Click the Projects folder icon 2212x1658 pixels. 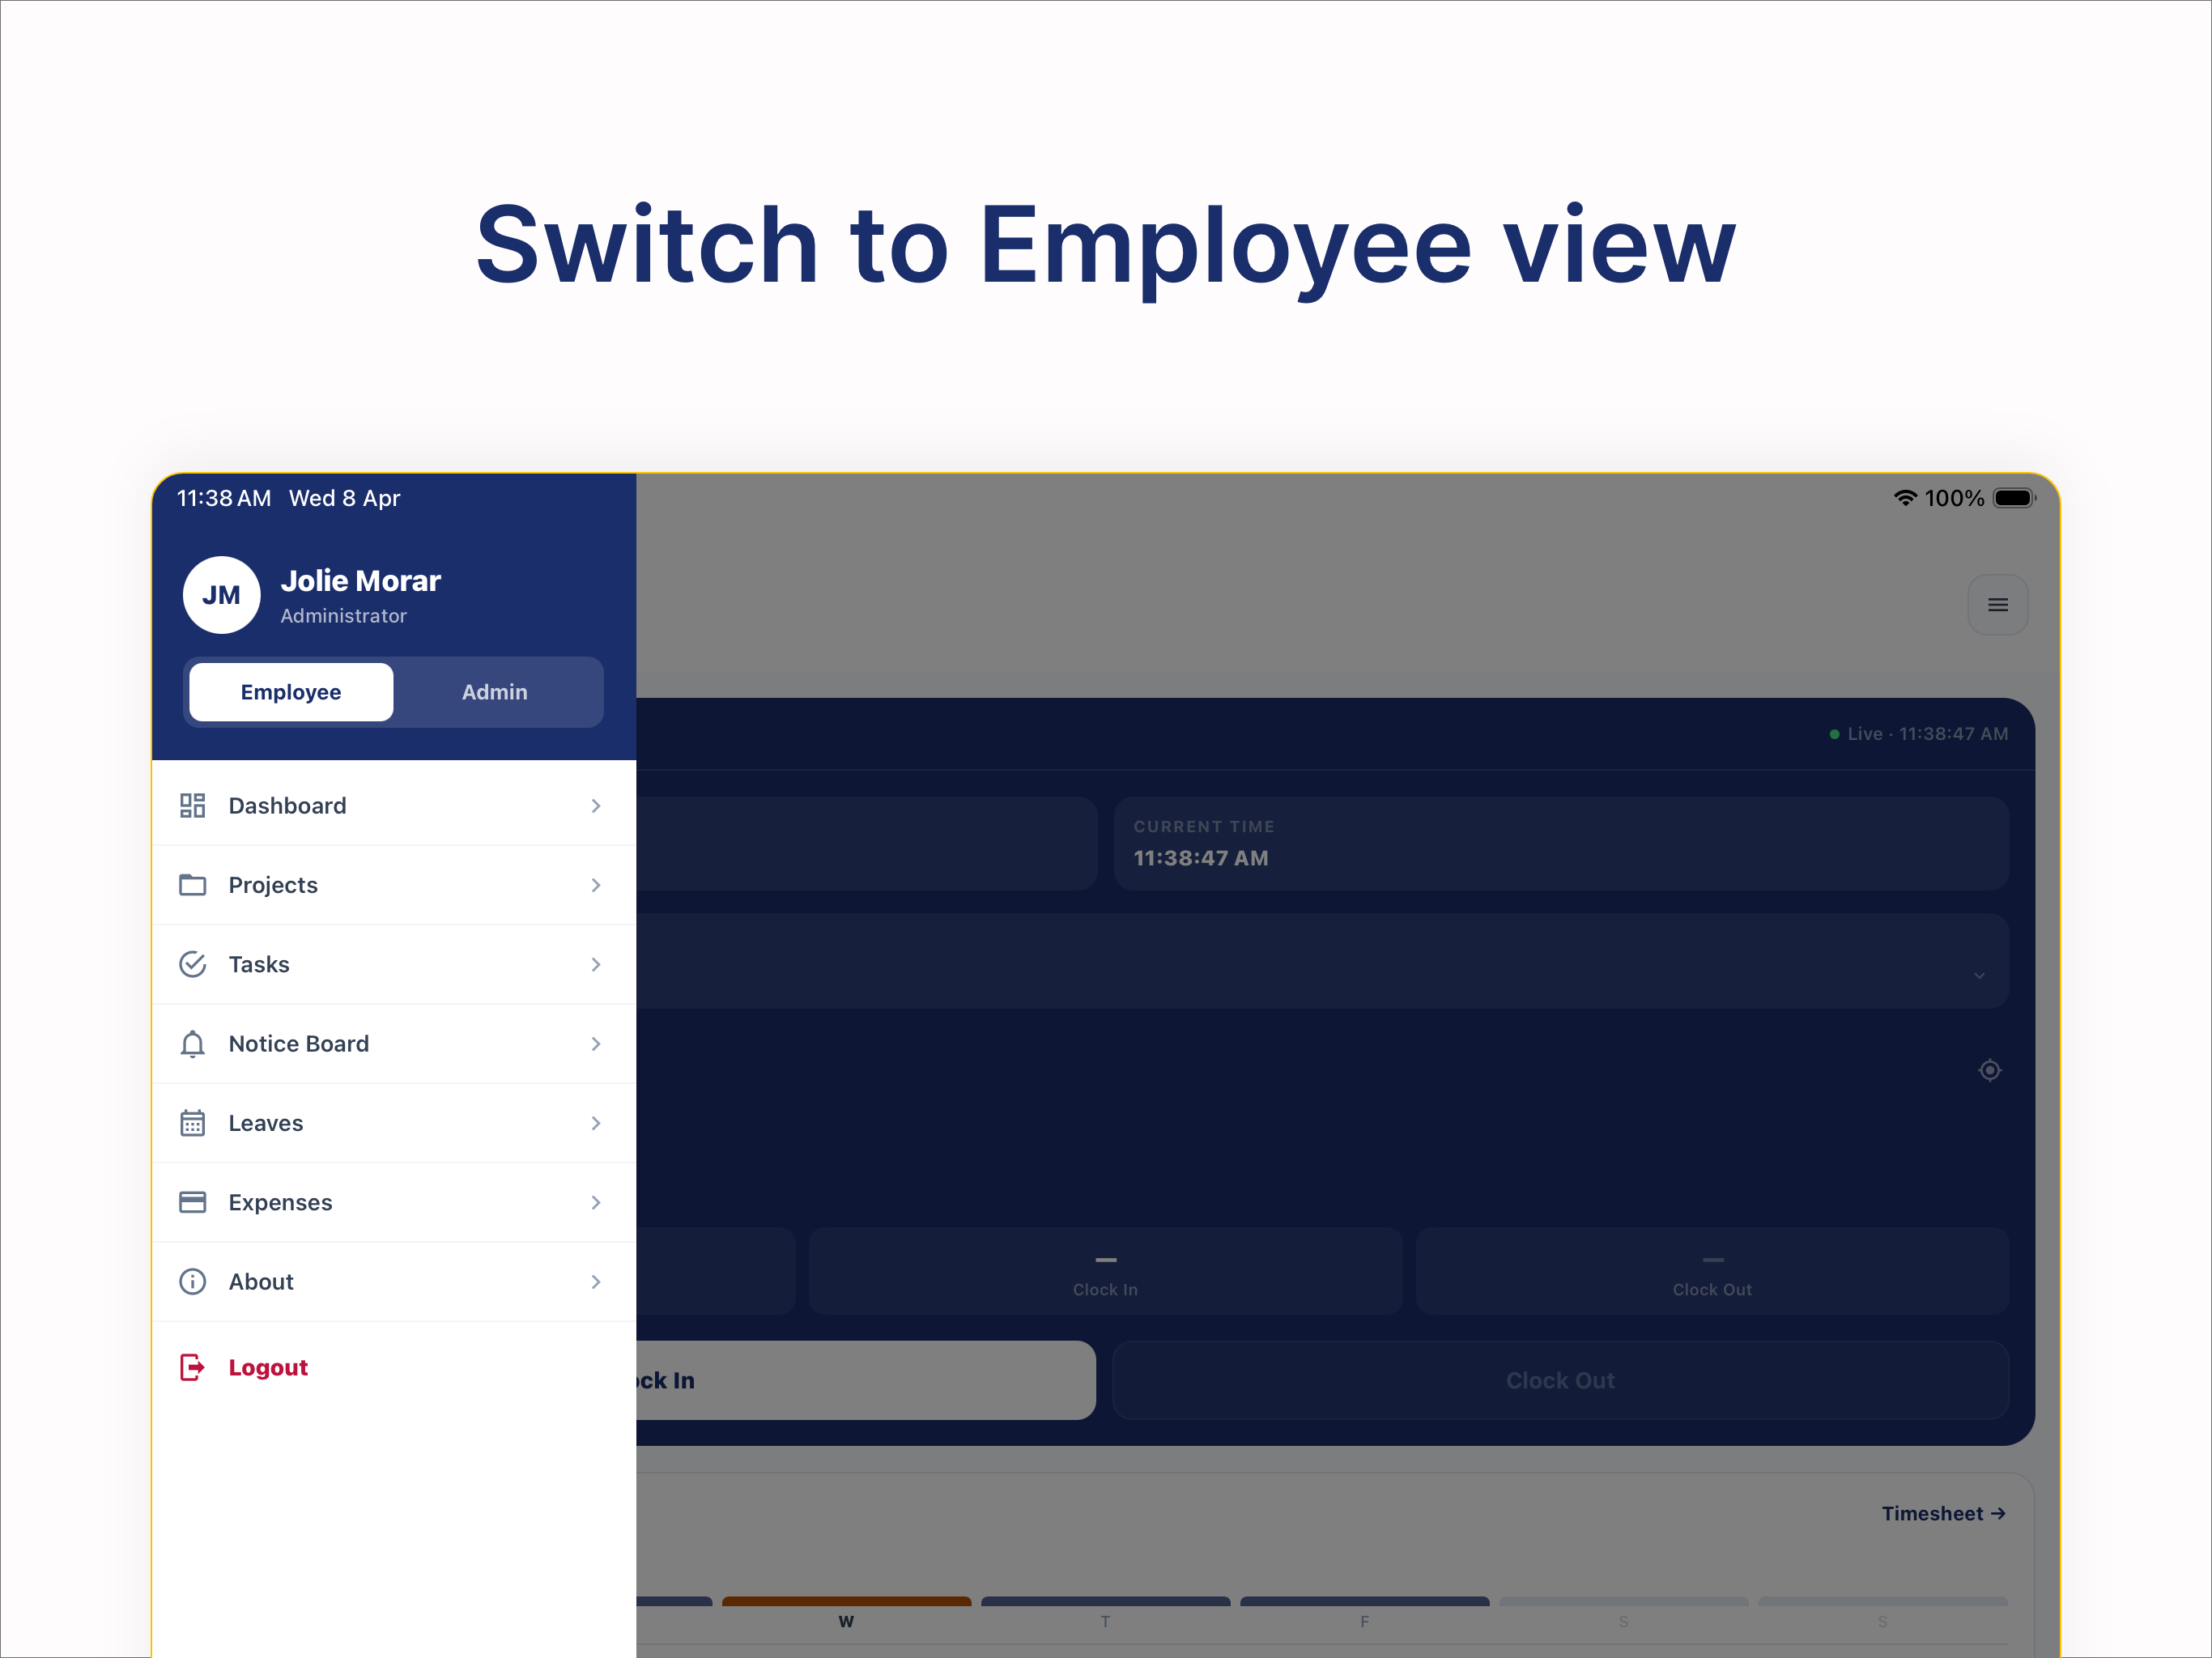pos(192,885)
